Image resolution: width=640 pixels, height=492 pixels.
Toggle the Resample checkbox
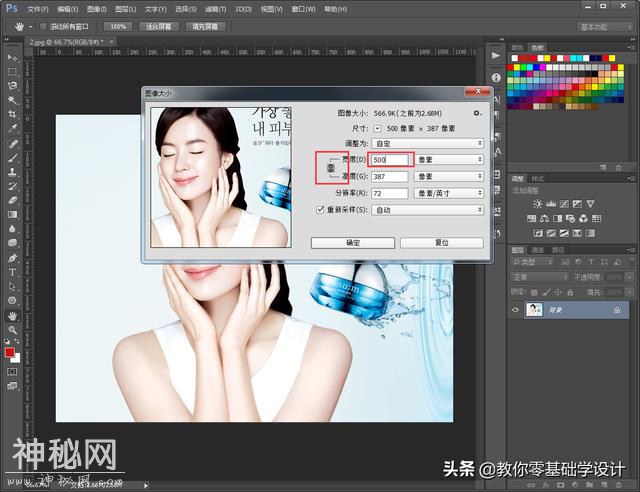click(x=320, y=209)
